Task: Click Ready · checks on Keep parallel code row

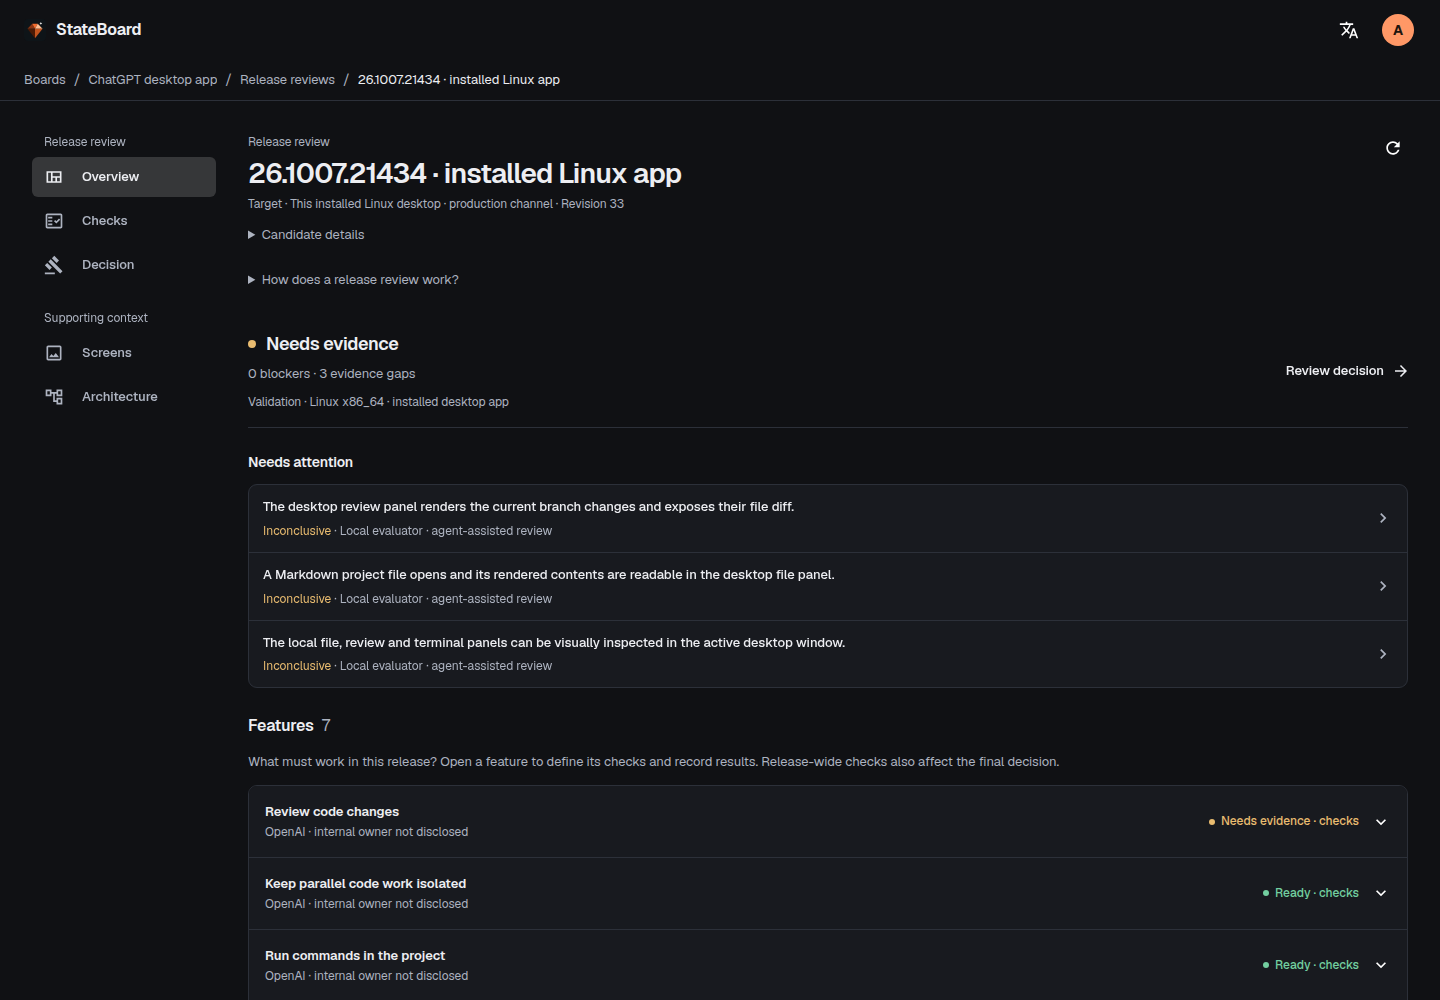Action: 1311,893
